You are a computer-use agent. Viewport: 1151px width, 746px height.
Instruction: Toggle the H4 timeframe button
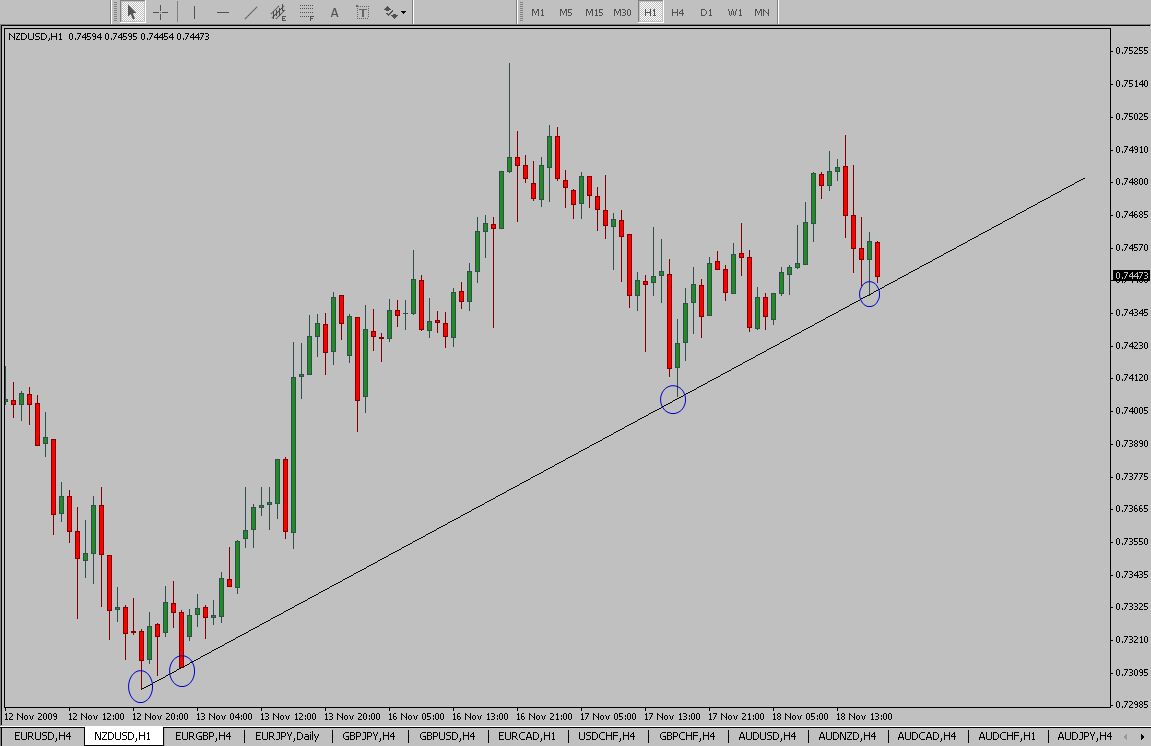point(678,13)
